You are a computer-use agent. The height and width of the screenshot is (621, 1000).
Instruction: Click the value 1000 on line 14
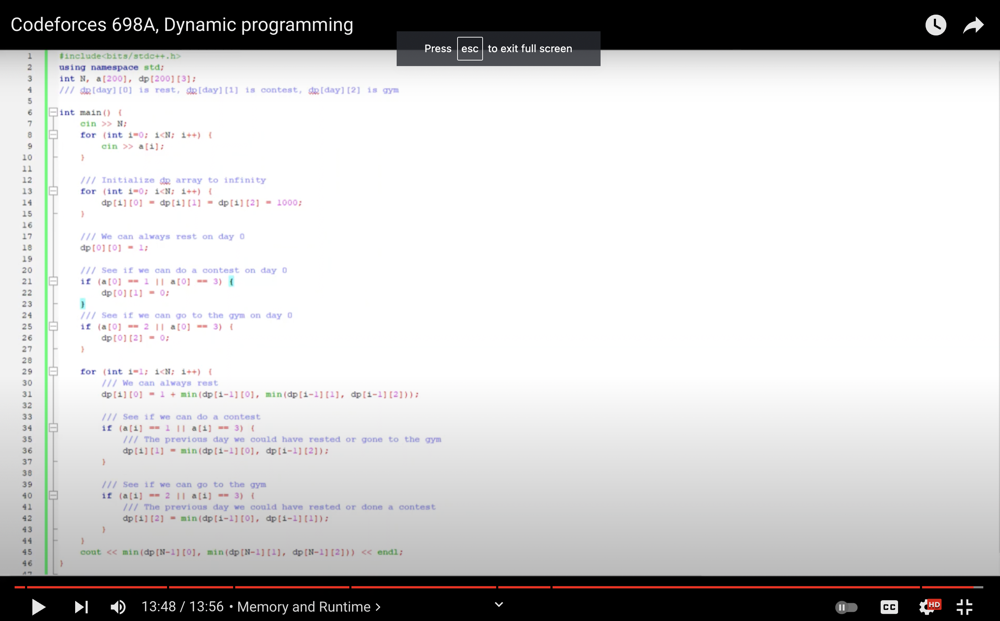[288, 203]
